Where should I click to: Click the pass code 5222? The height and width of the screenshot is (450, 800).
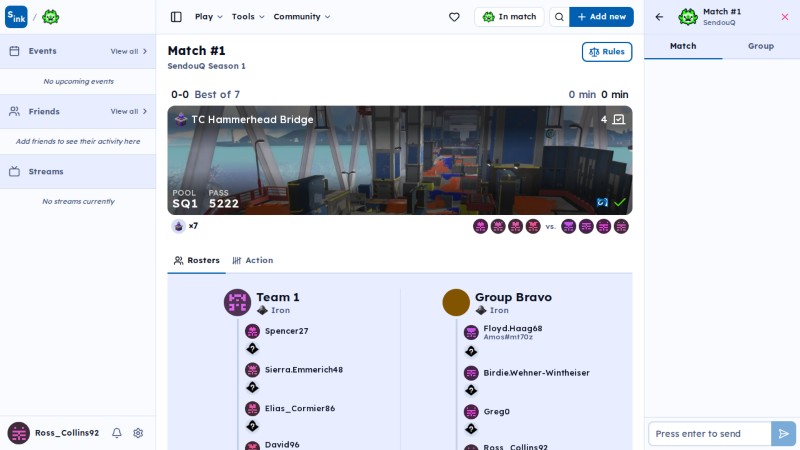coord(223,204)
